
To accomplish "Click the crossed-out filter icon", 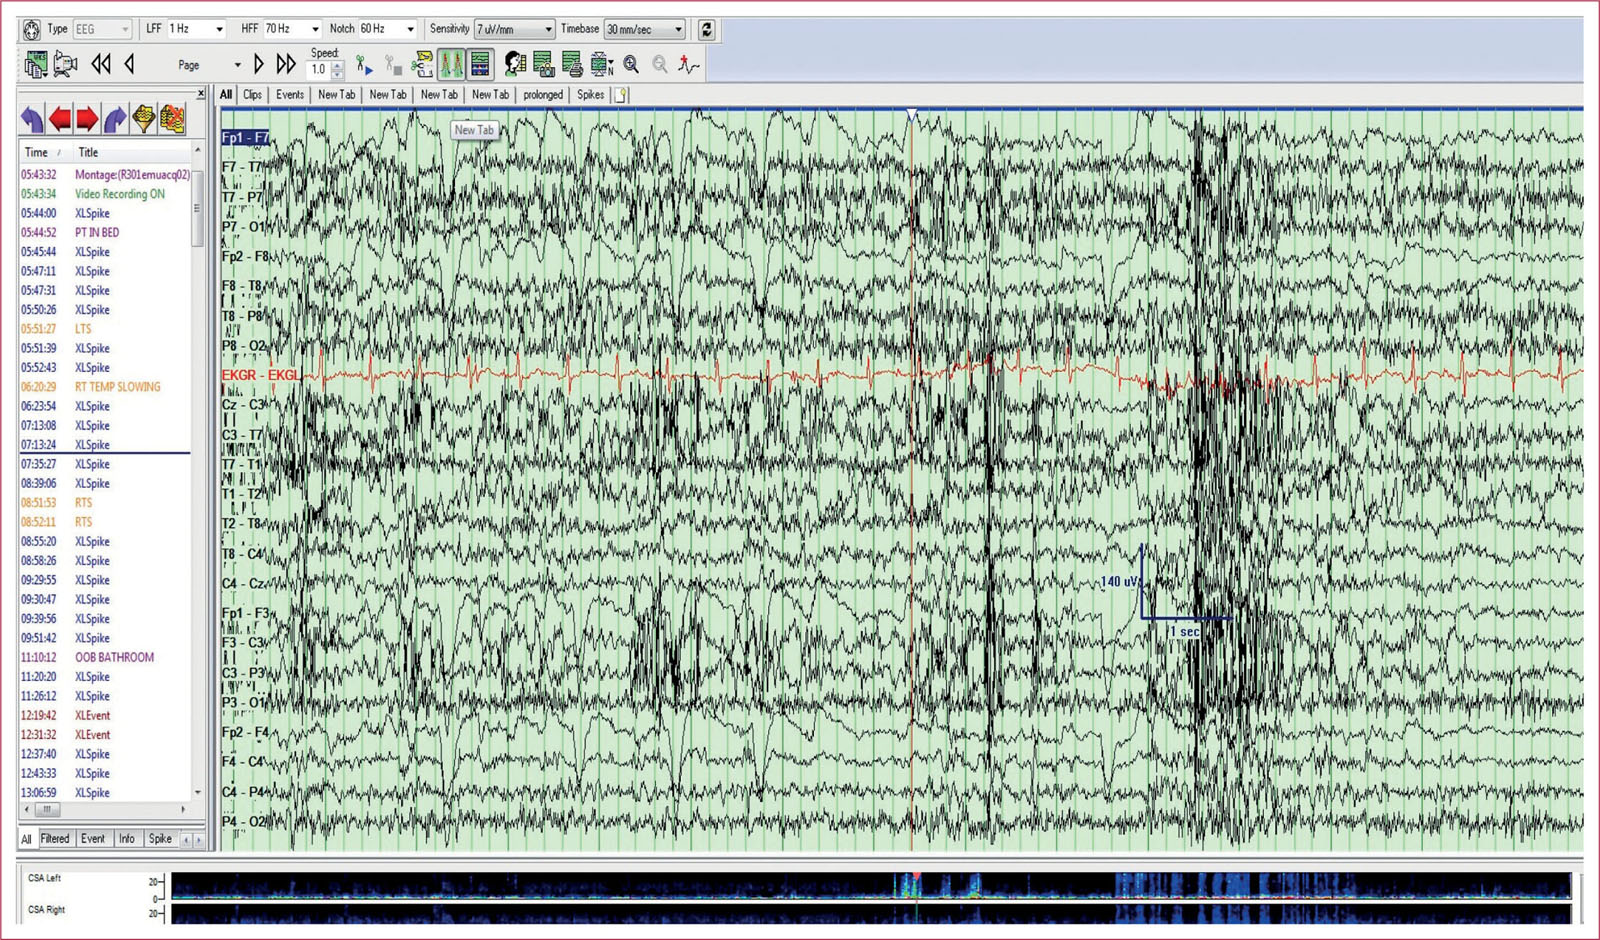I will [172, 120].
